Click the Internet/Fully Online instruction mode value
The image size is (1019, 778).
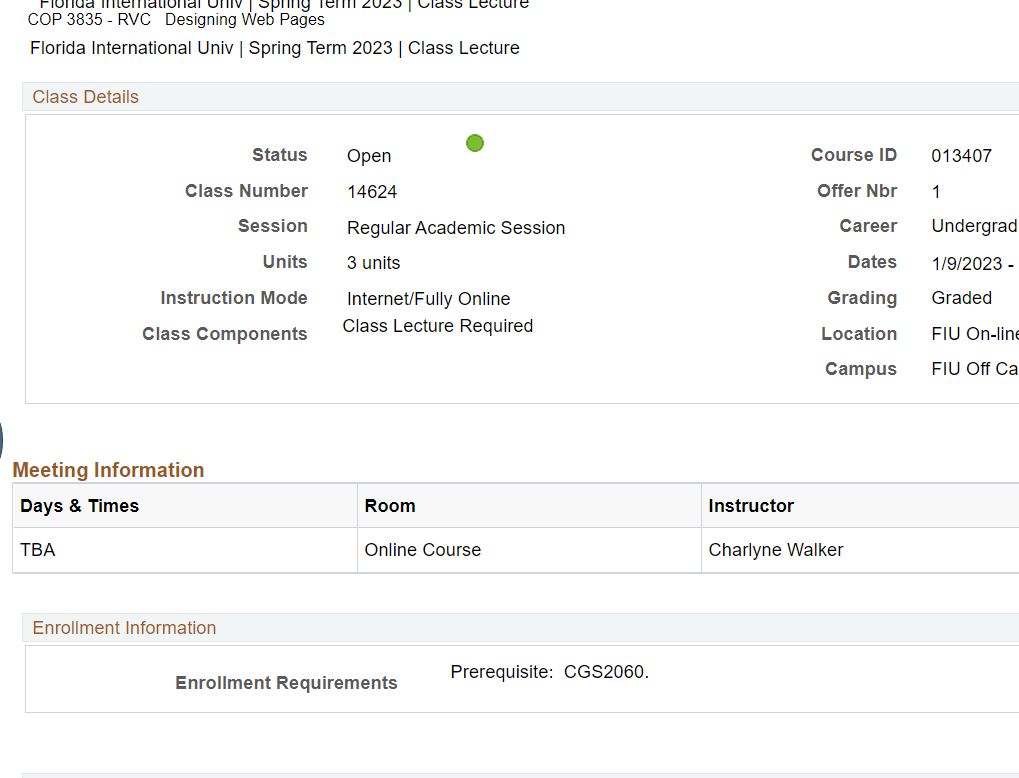coord(428,299)
